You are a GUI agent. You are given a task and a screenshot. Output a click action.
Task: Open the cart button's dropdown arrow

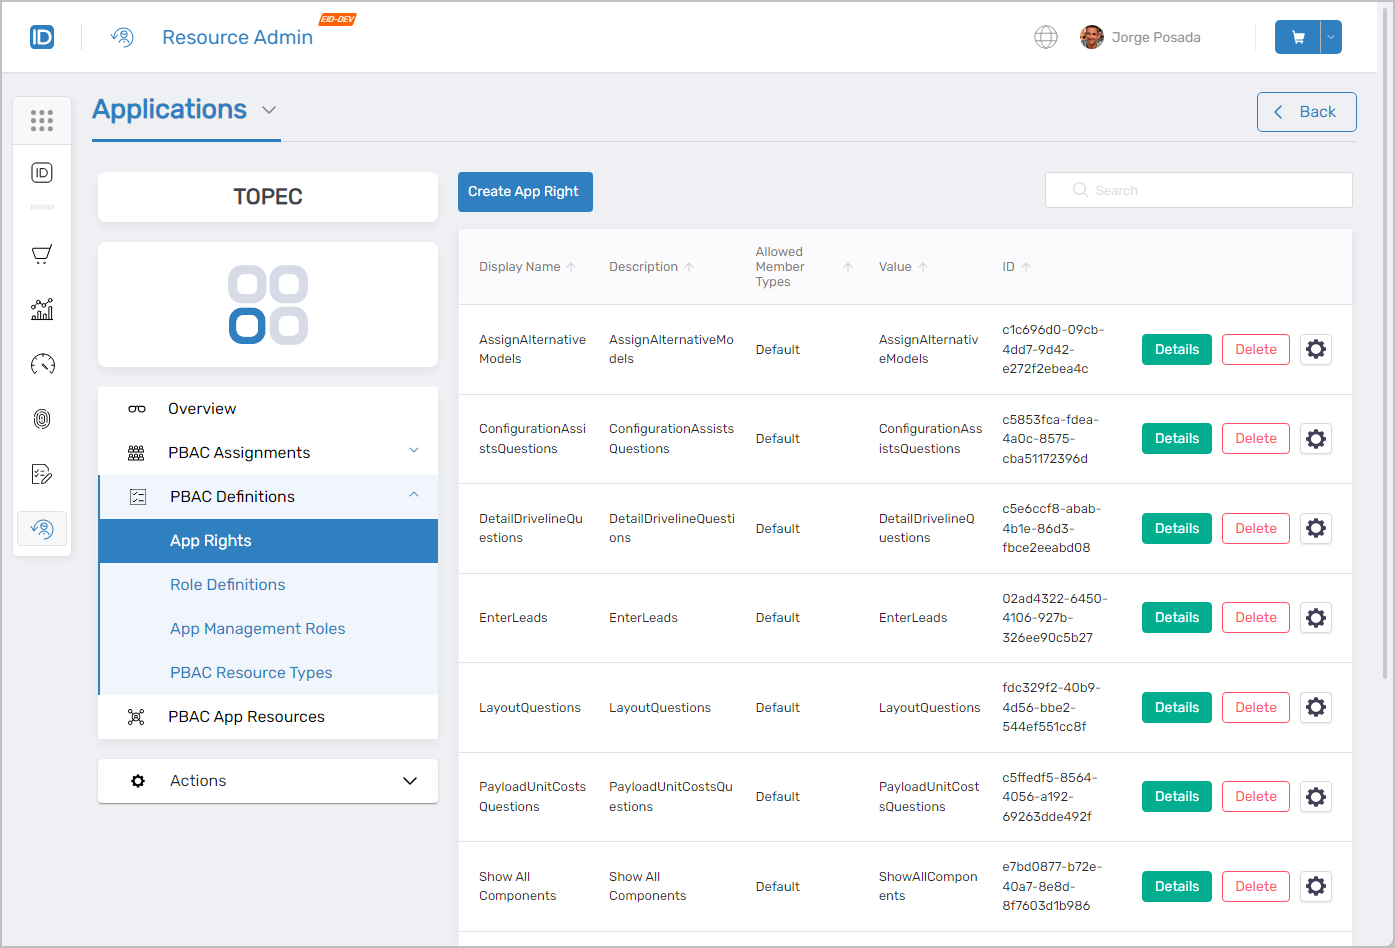click(1330, 36)
